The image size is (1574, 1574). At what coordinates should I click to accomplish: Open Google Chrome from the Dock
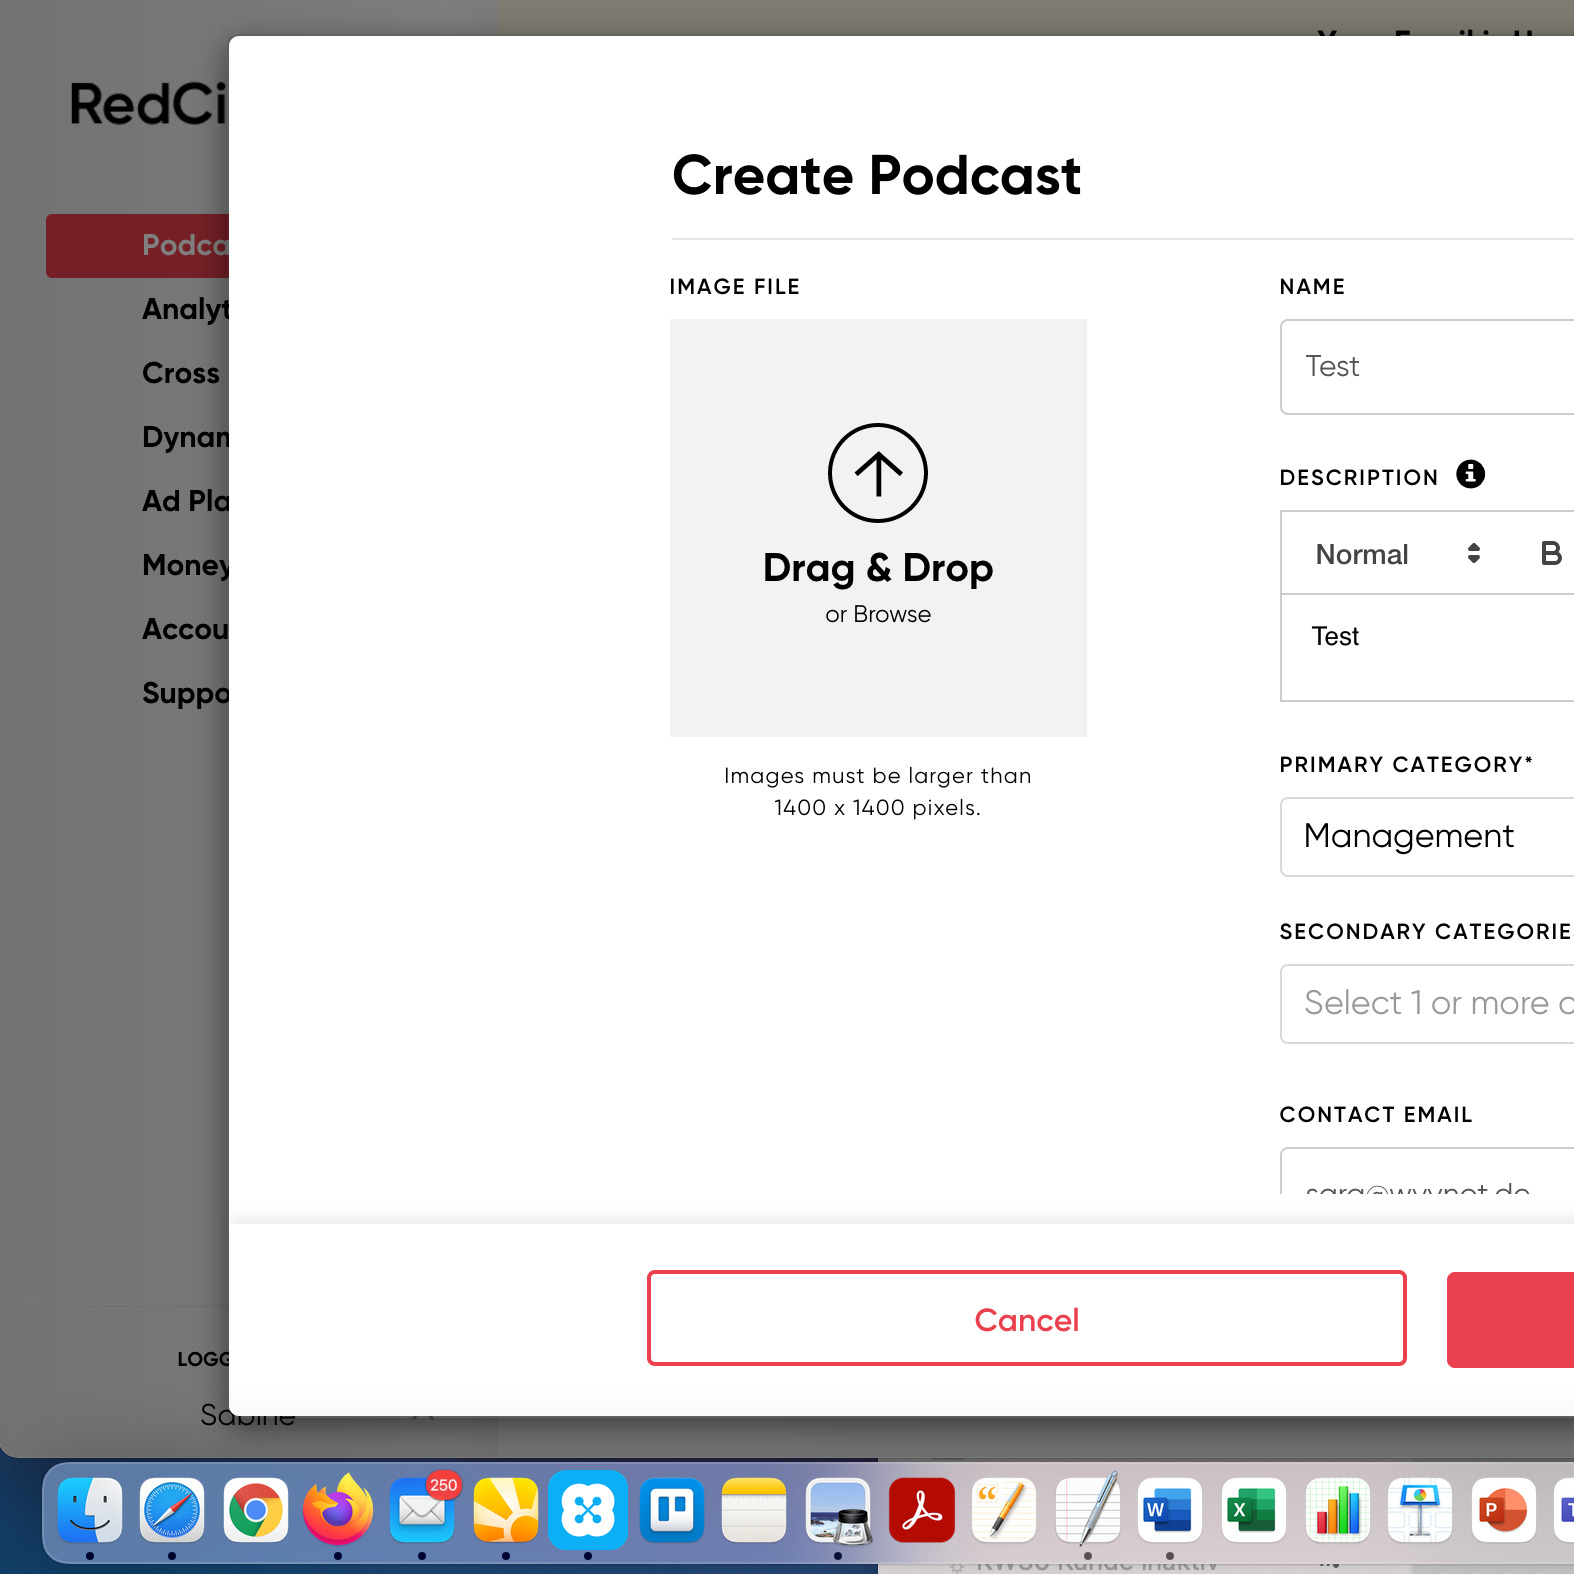point(255,1510)
